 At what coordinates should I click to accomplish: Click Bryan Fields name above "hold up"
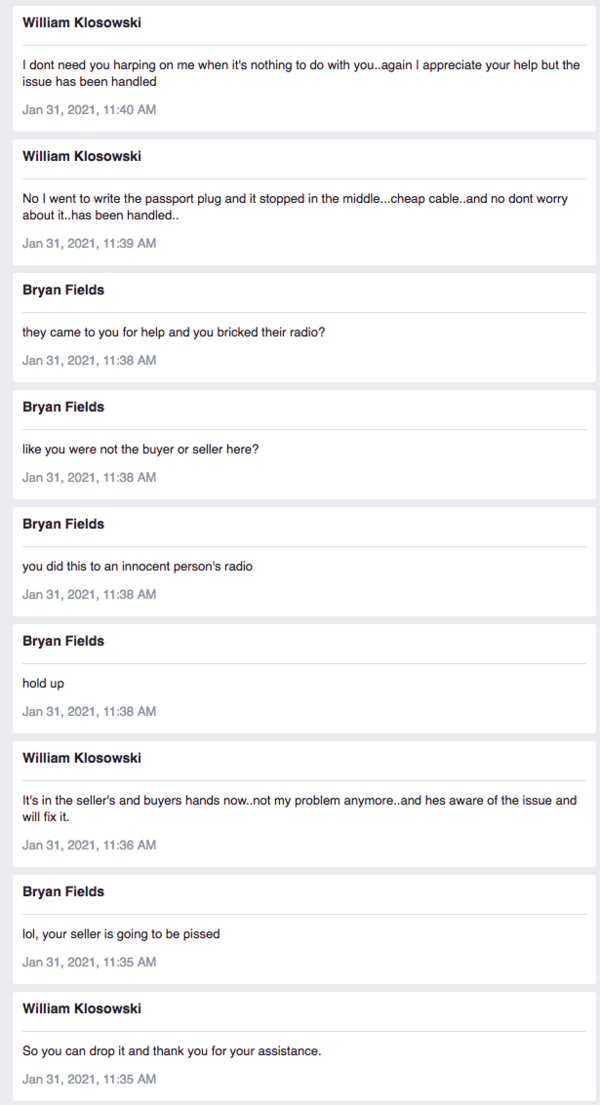63,641
